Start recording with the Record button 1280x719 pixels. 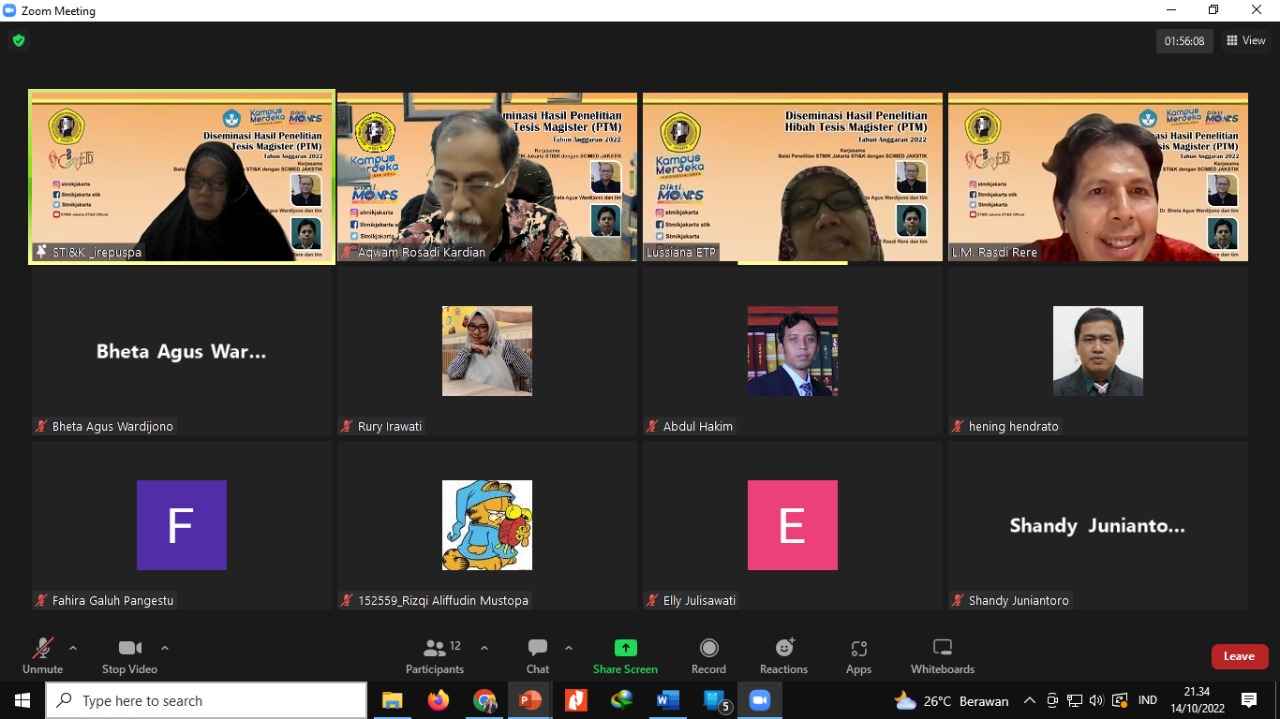[x=709, y=656]
